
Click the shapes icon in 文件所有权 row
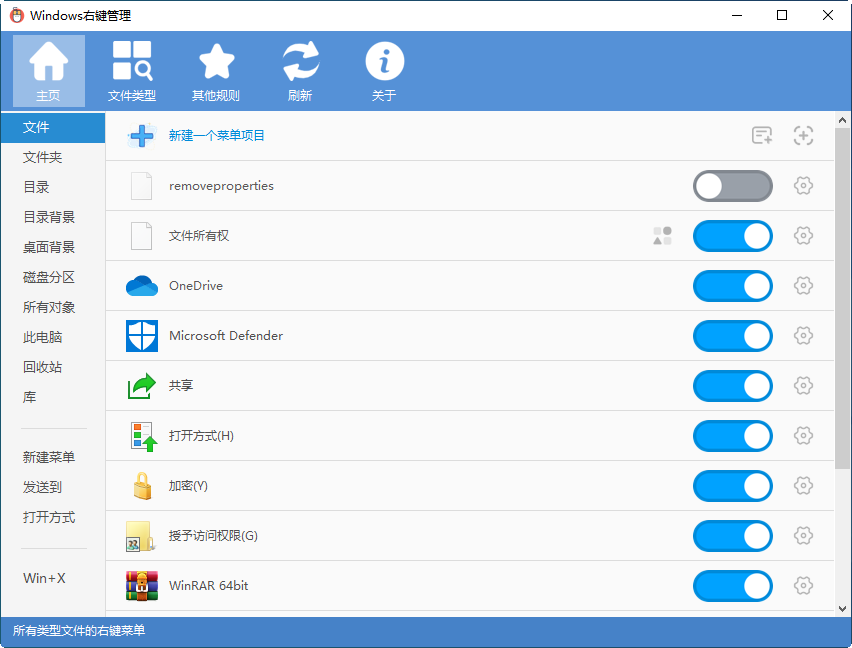pos(662,236)
